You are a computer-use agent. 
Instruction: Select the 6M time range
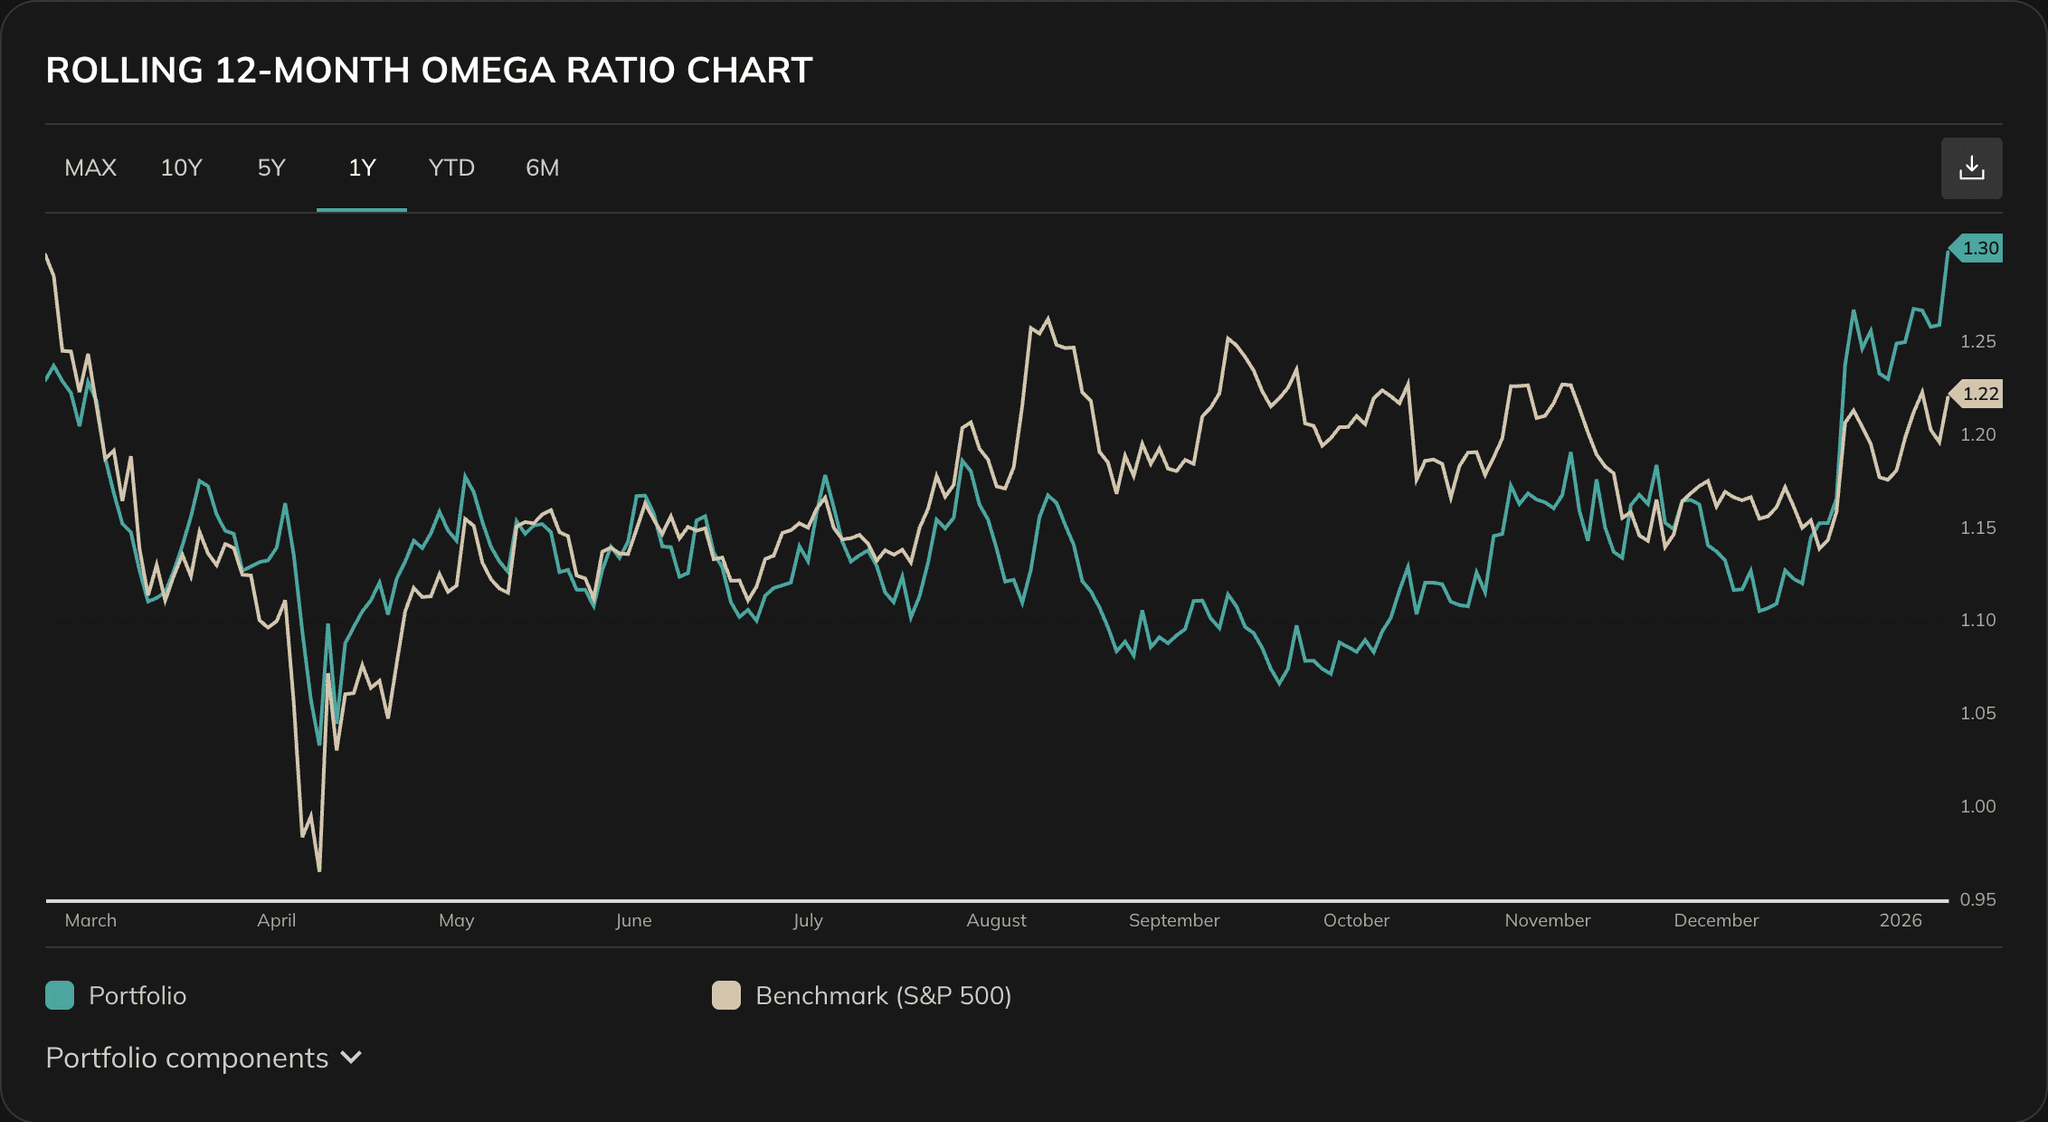point(541,168)
